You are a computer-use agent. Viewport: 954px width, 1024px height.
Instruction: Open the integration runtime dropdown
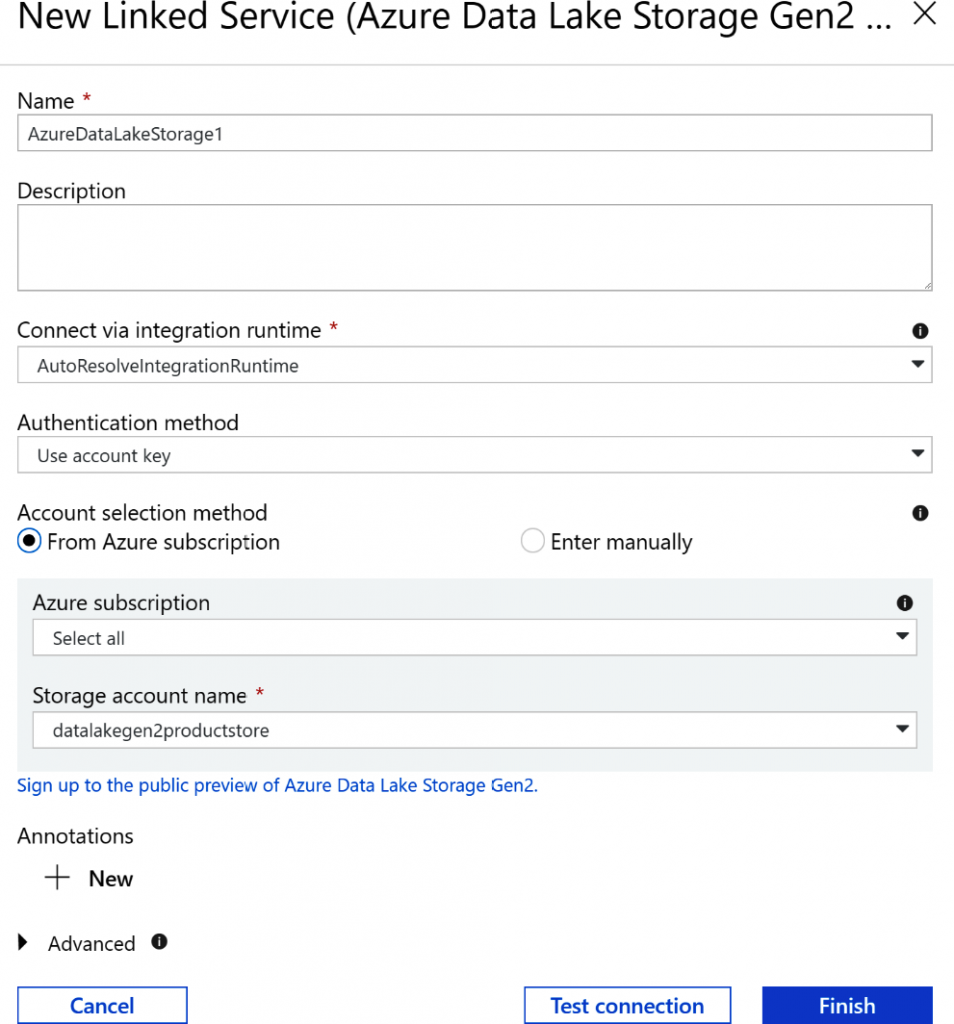tap(475, 366)
